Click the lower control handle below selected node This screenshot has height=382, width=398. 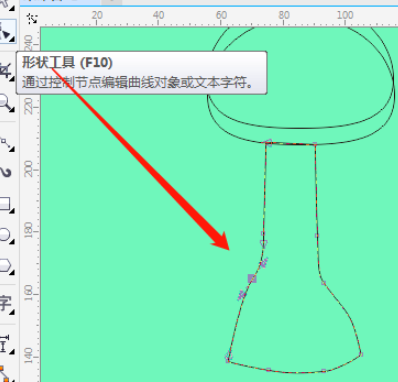(242, 295)
